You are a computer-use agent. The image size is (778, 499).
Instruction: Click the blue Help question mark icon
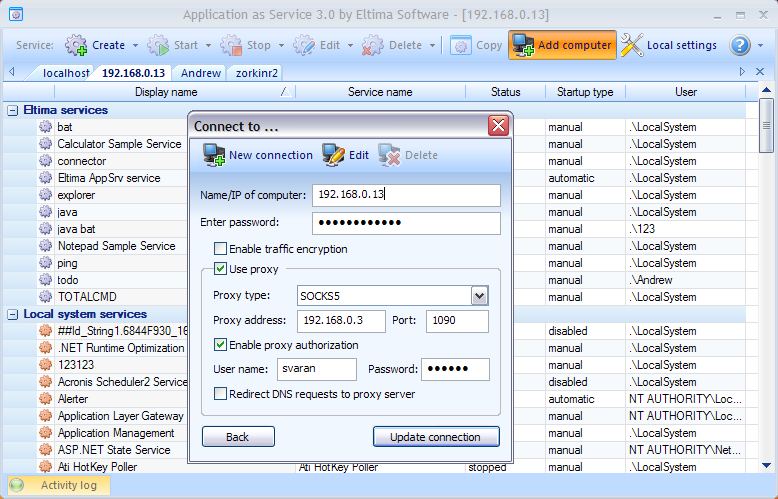pyautogui.click(x=739, y=45)
